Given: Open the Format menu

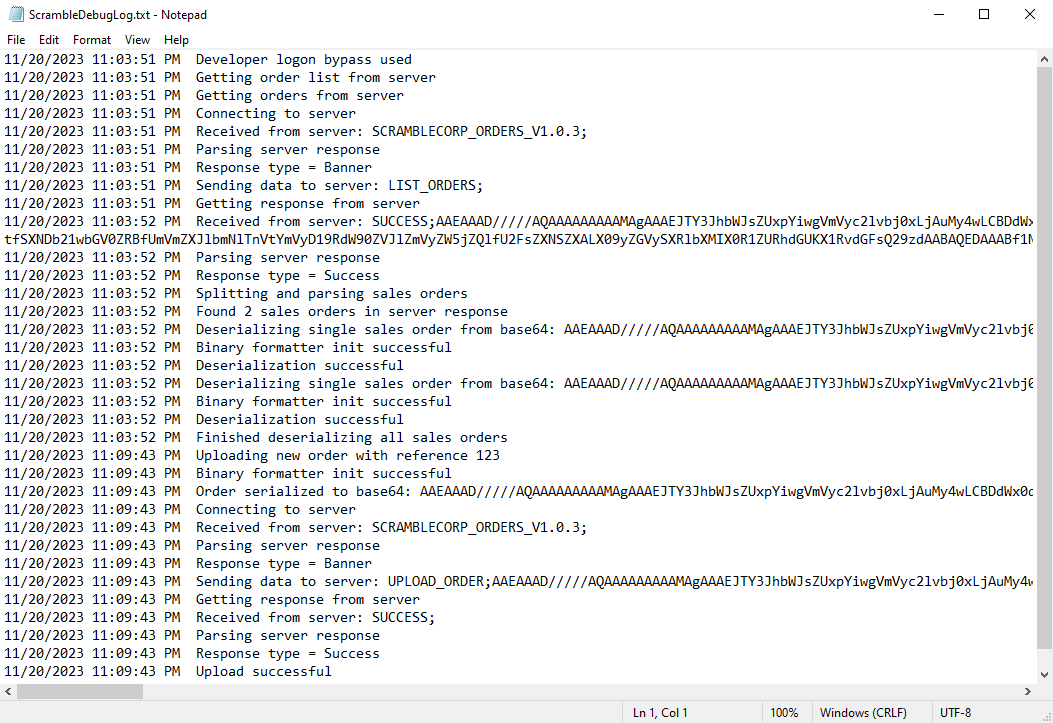Looking at the screenshot, I should [x=92, y=40].
